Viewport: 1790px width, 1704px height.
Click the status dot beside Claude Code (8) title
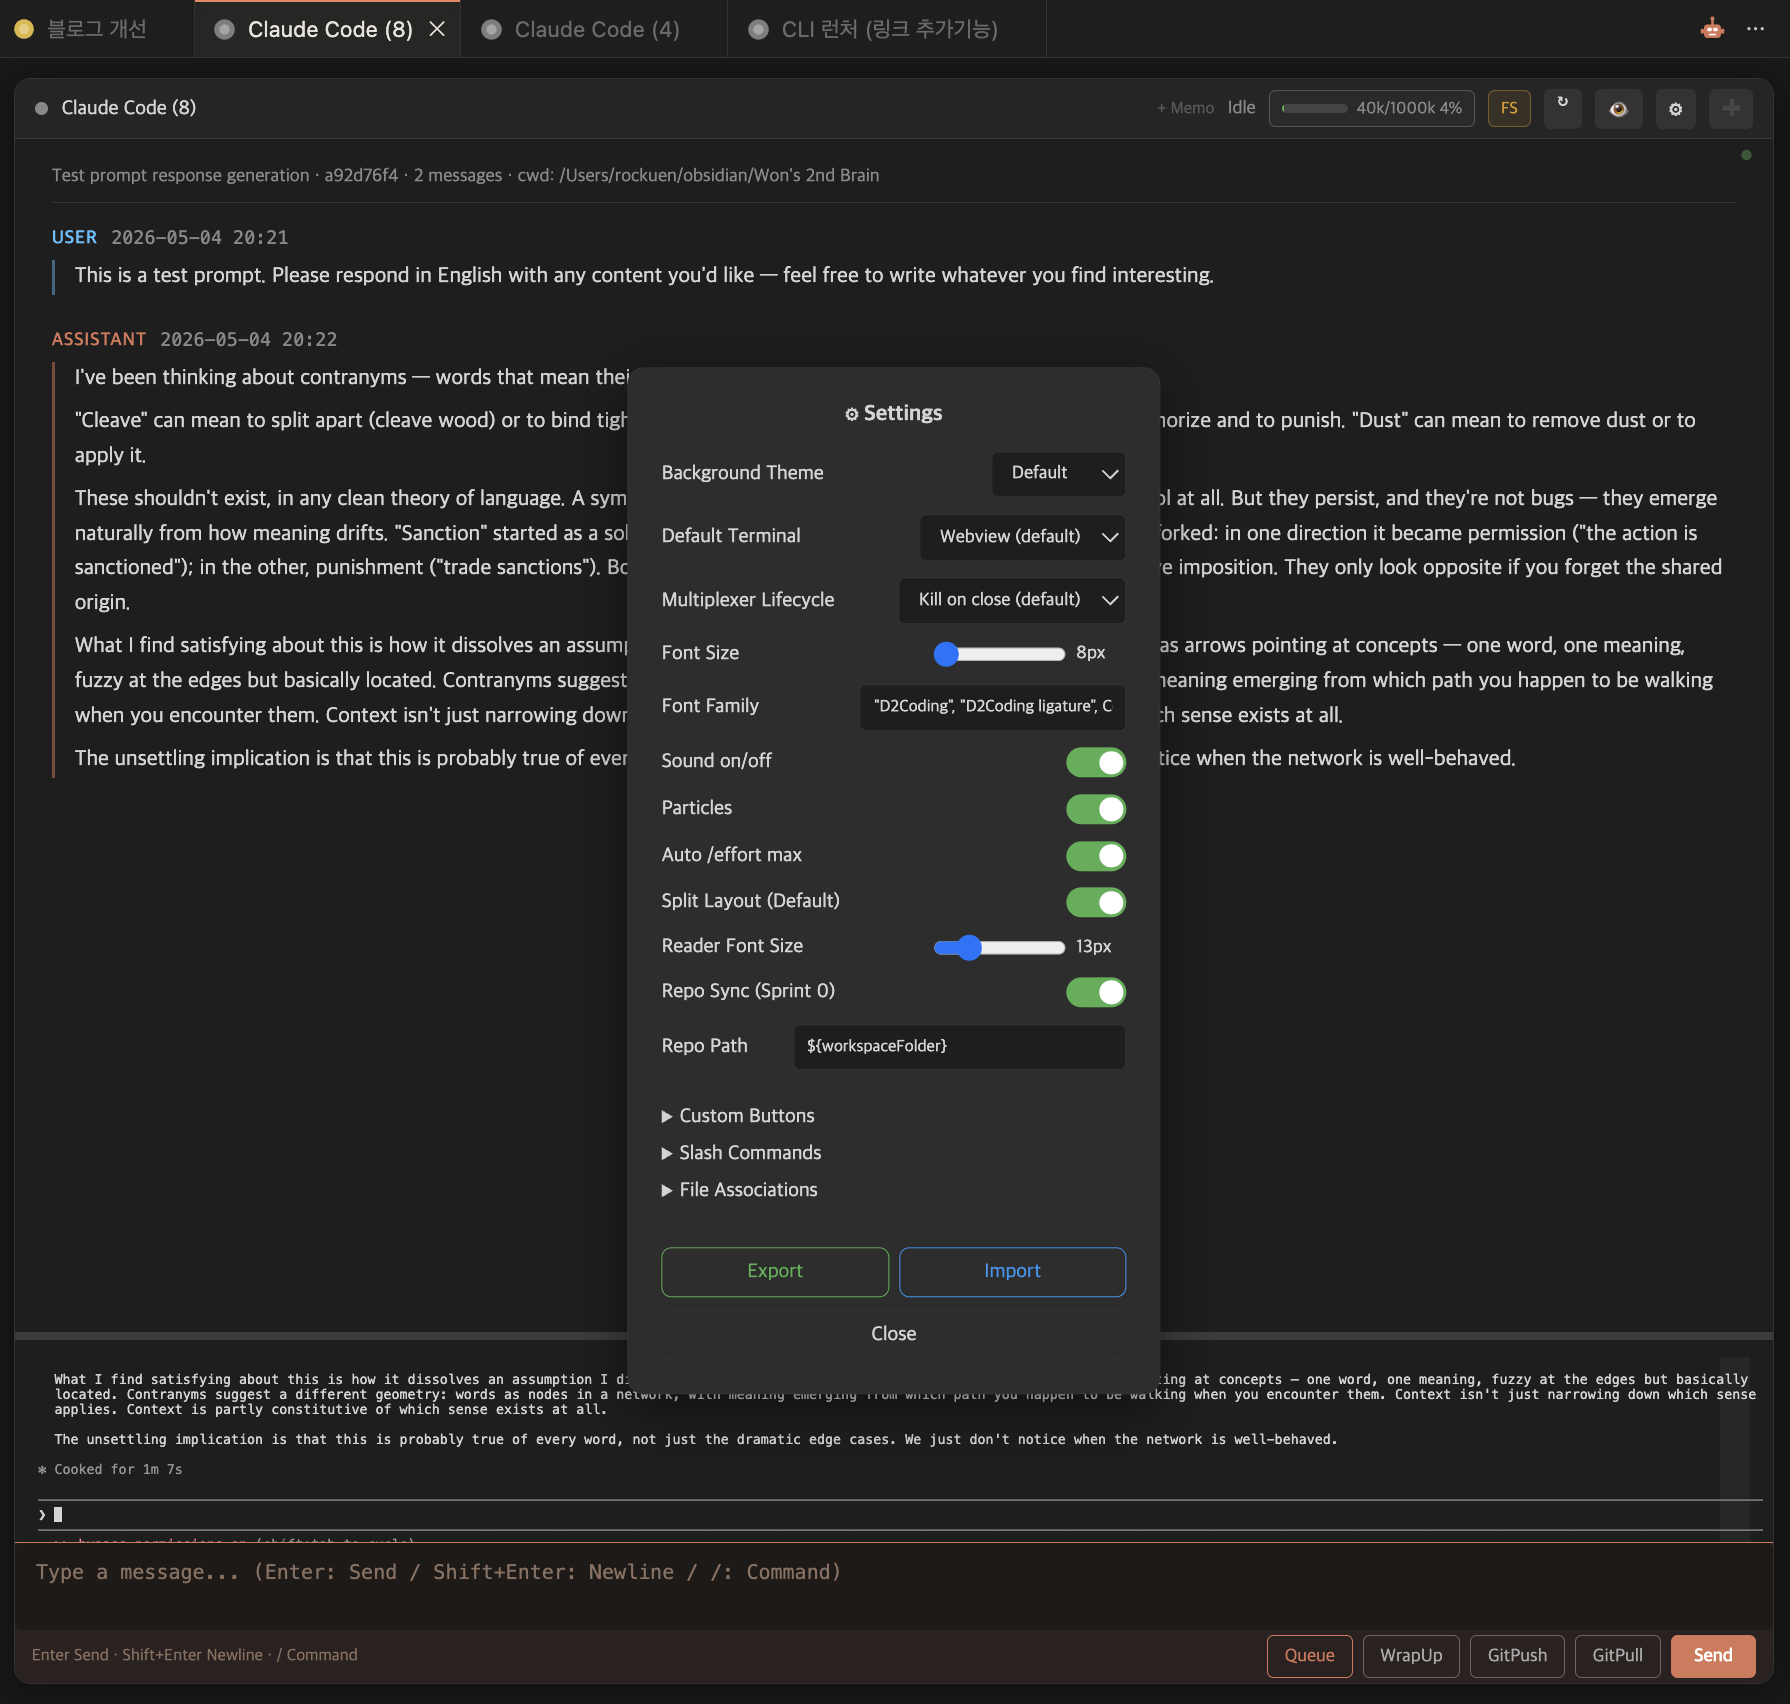coord(41,108)
